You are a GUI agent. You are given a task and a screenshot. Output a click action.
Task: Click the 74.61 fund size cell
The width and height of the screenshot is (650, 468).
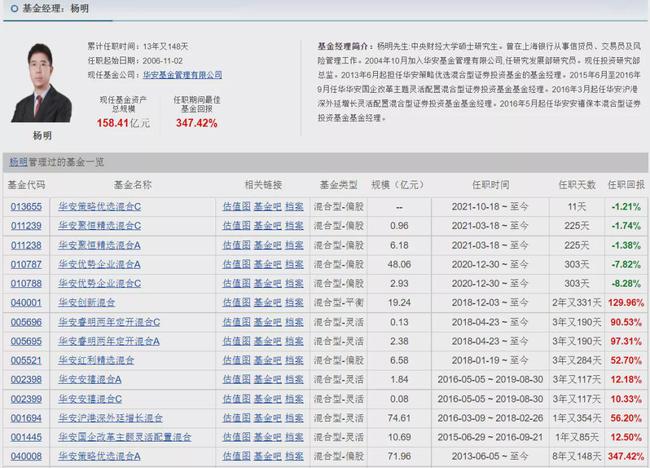pos(399,418)
